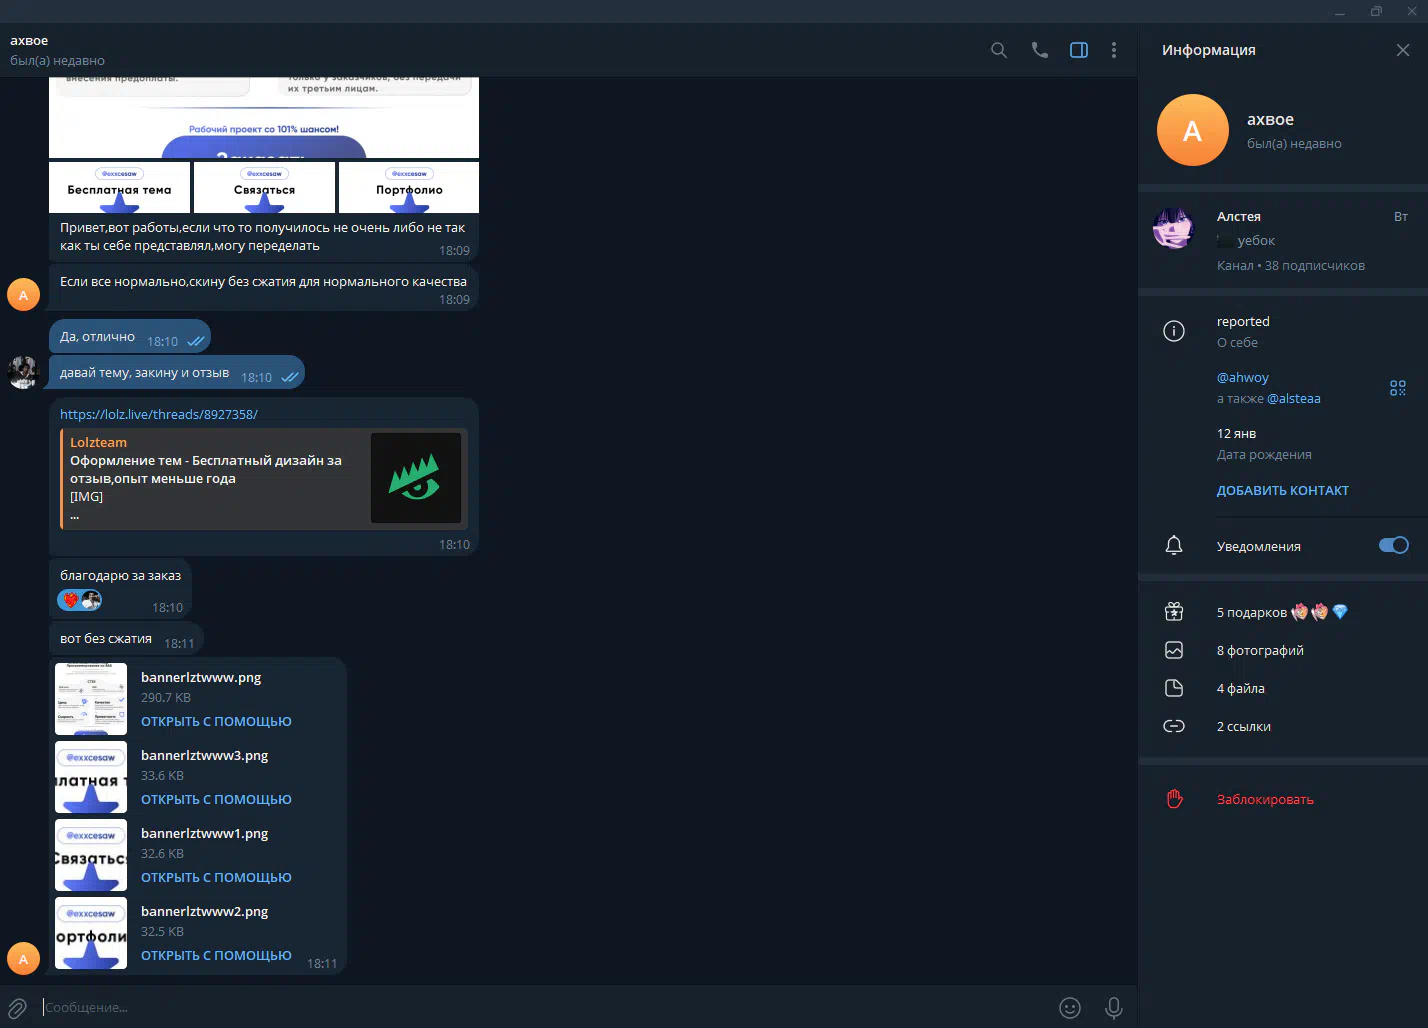Click the info icon beside reported
The width and height of the screenshot is (1428, 1028).
pos(1174,331)
